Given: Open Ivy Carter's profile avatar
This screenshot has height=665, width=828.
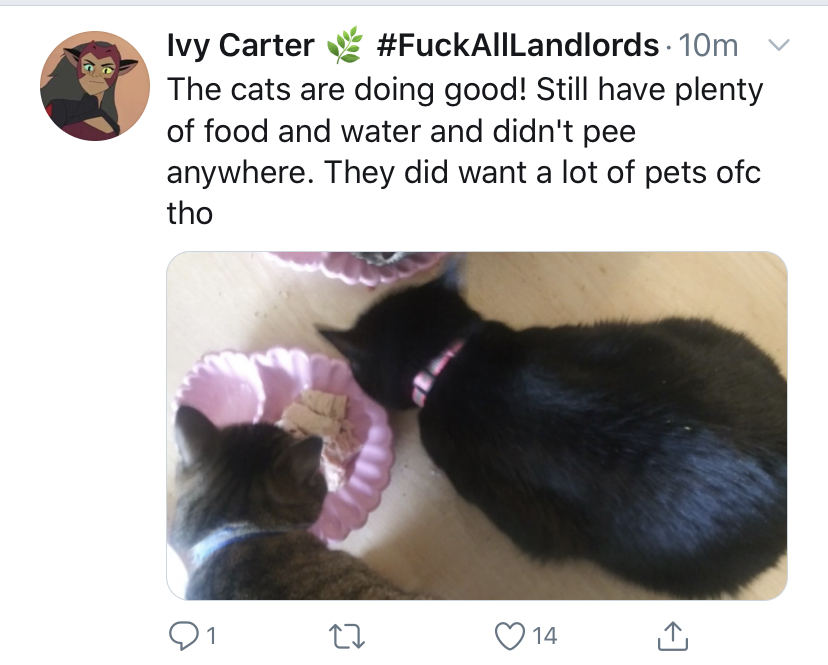Looking at the screenshot, I should [95, 86].
